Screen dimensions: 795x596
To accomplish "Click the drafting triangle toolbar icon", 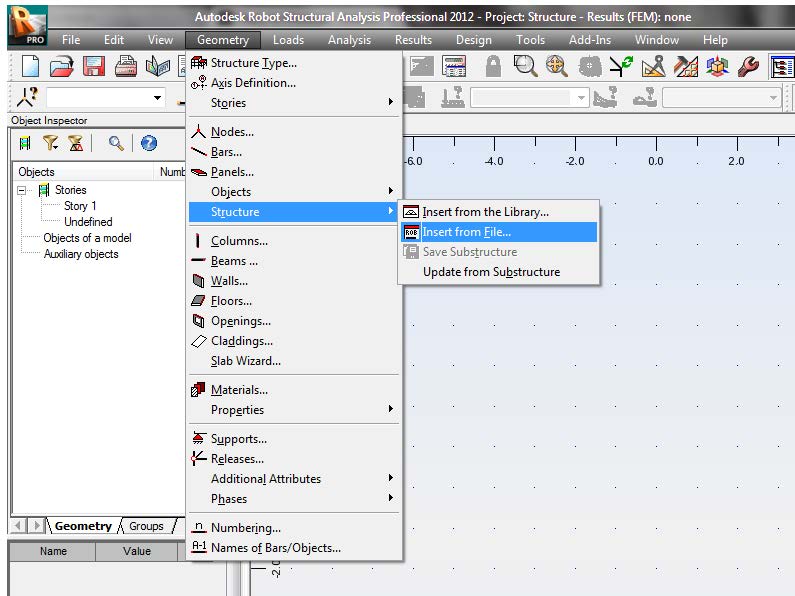I will pyautogui.click(x=654, y=66).
